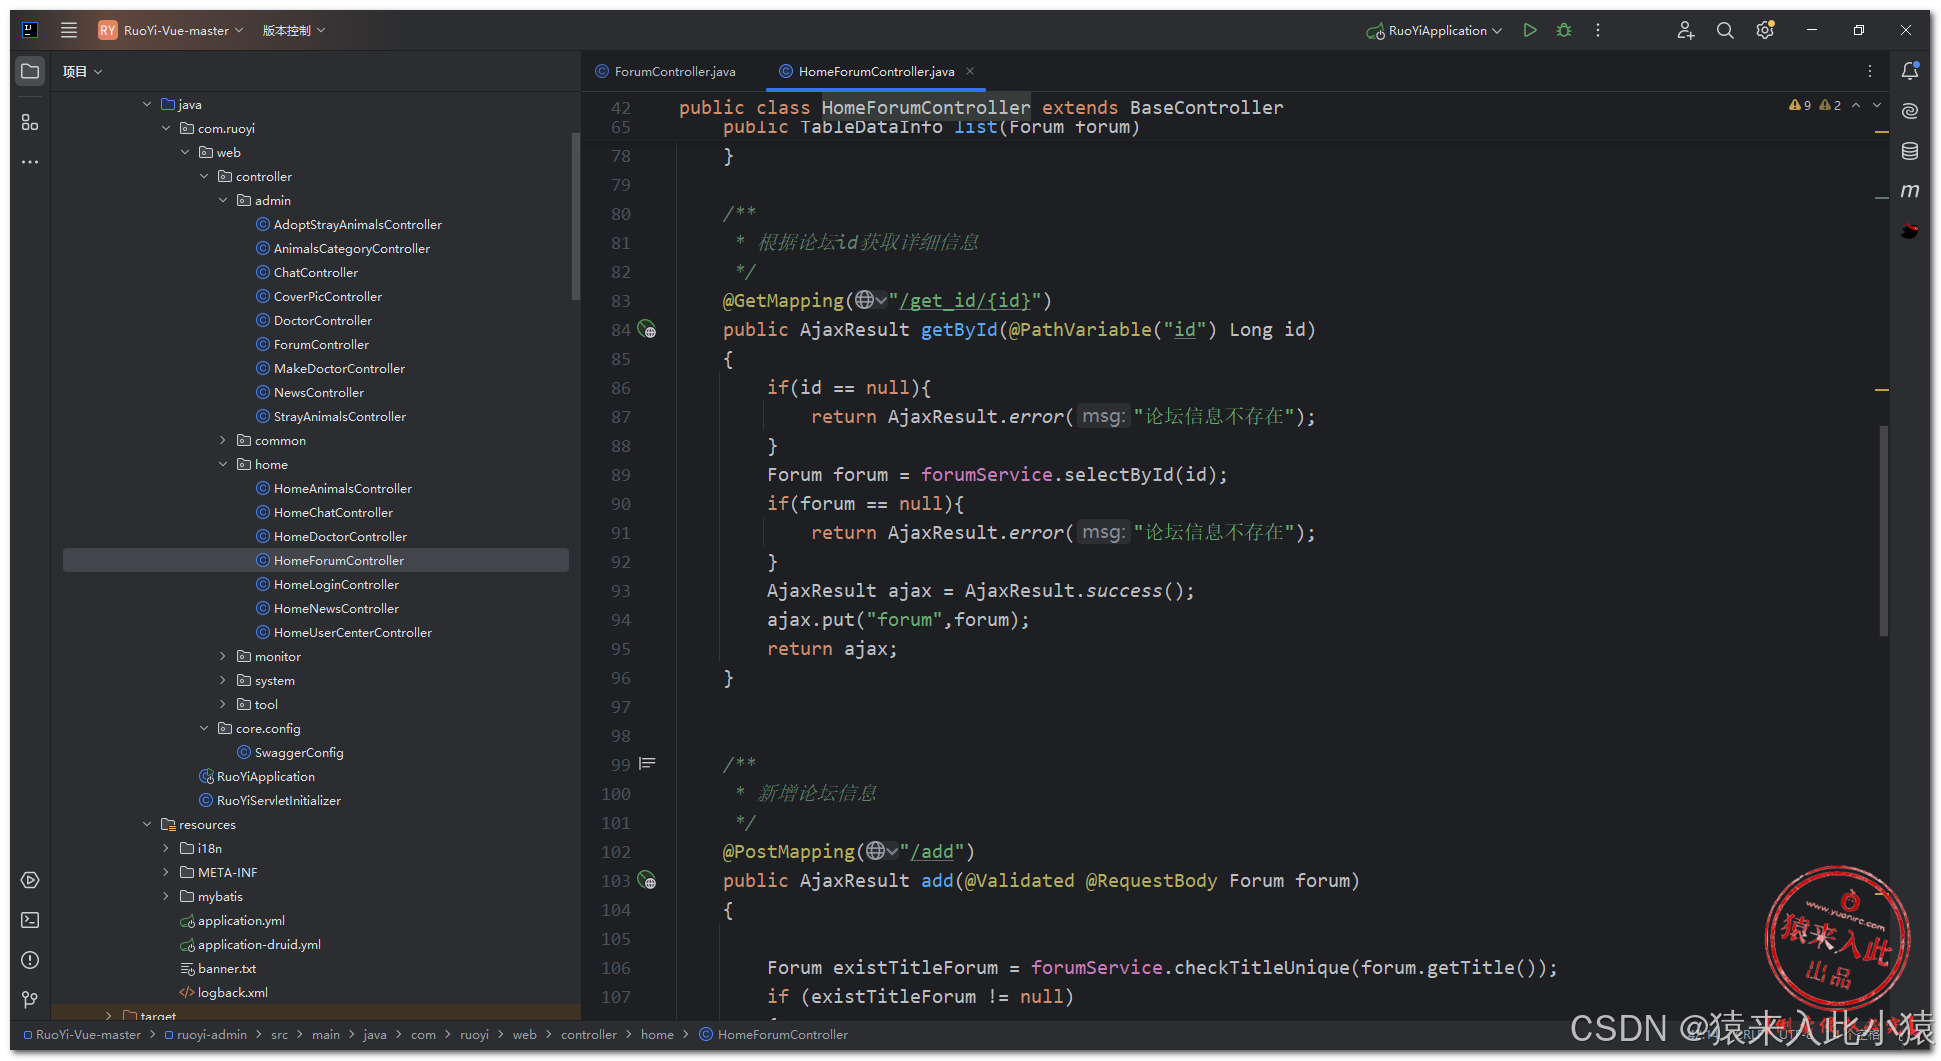Viewport: 1941px width, 1061px height.
Task: Open IDE settings gear
Action: click(x=1765, y=30)
